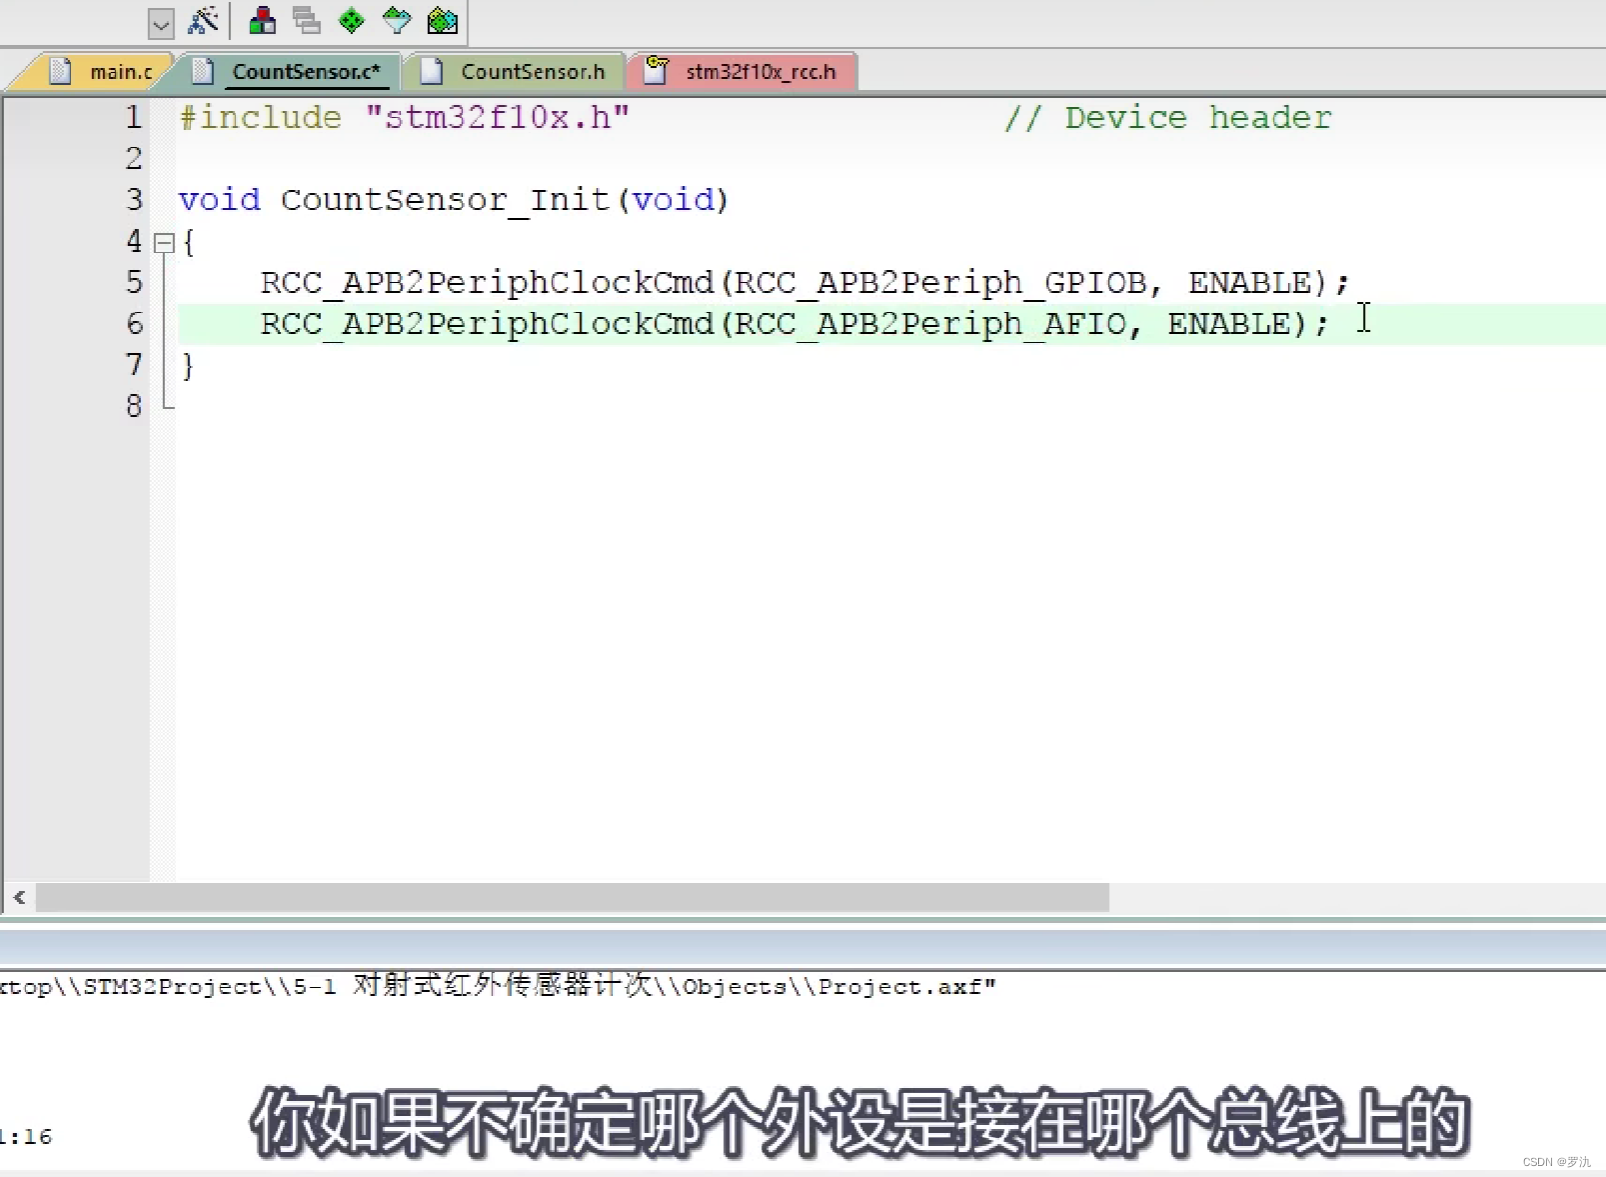Open Options for Target with the wand icon
This screenshot has width=1606, height=1177.
[204, 21]
